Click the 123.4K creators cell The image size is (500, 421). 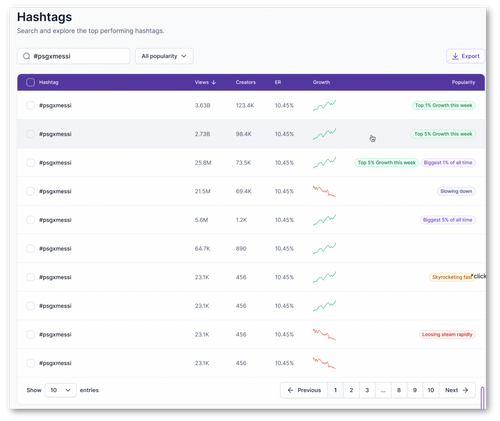point(245,105)
